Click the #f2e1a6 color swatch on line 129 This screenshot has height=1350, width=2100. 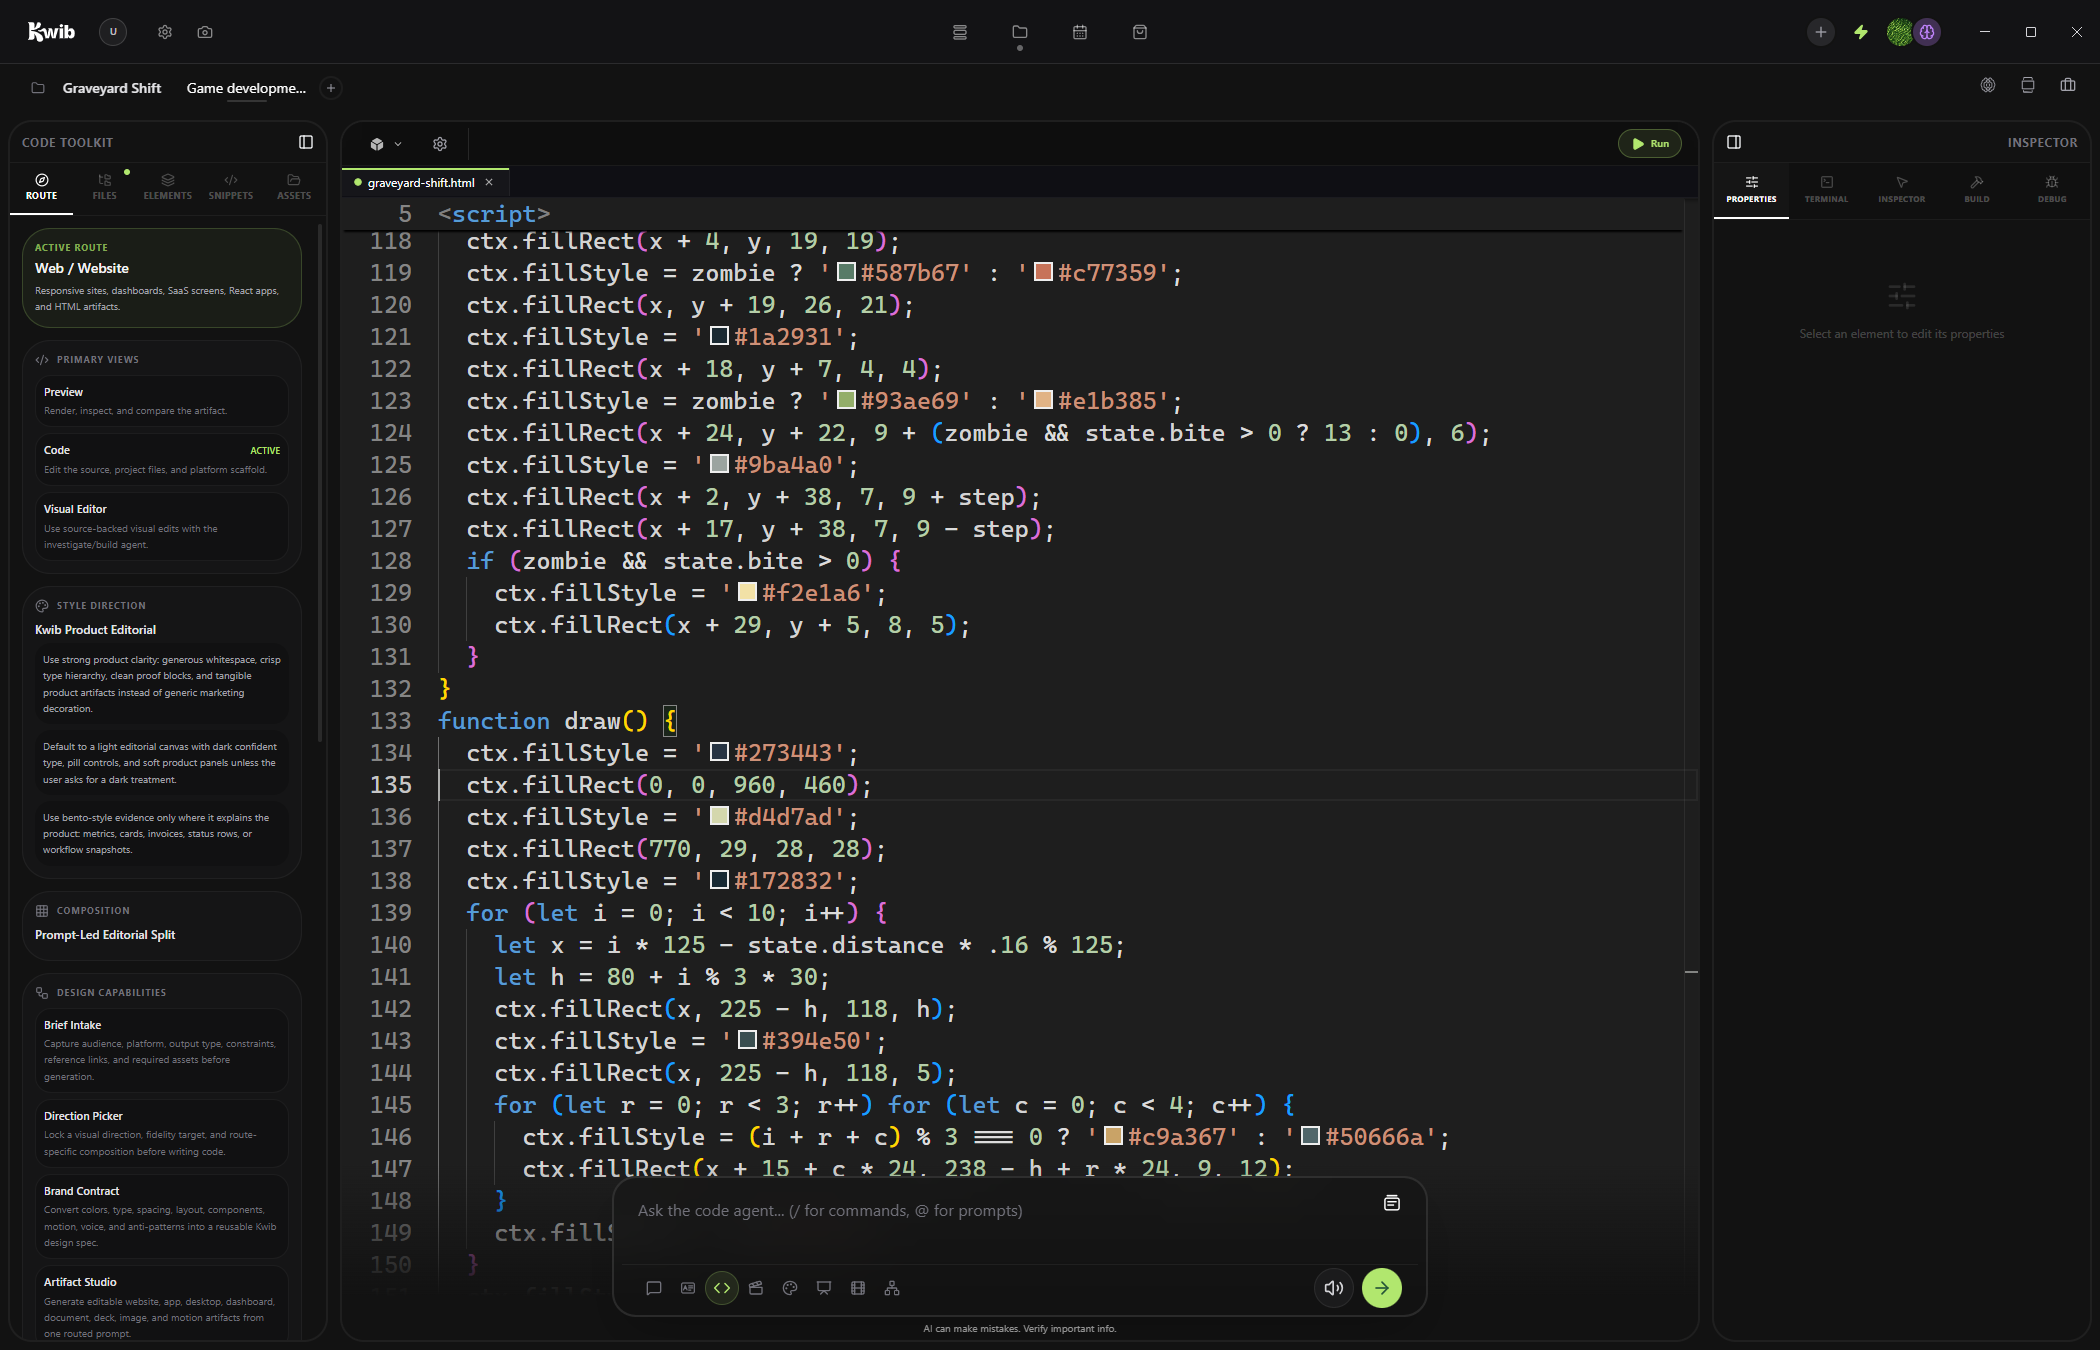[x=747, y=592]
